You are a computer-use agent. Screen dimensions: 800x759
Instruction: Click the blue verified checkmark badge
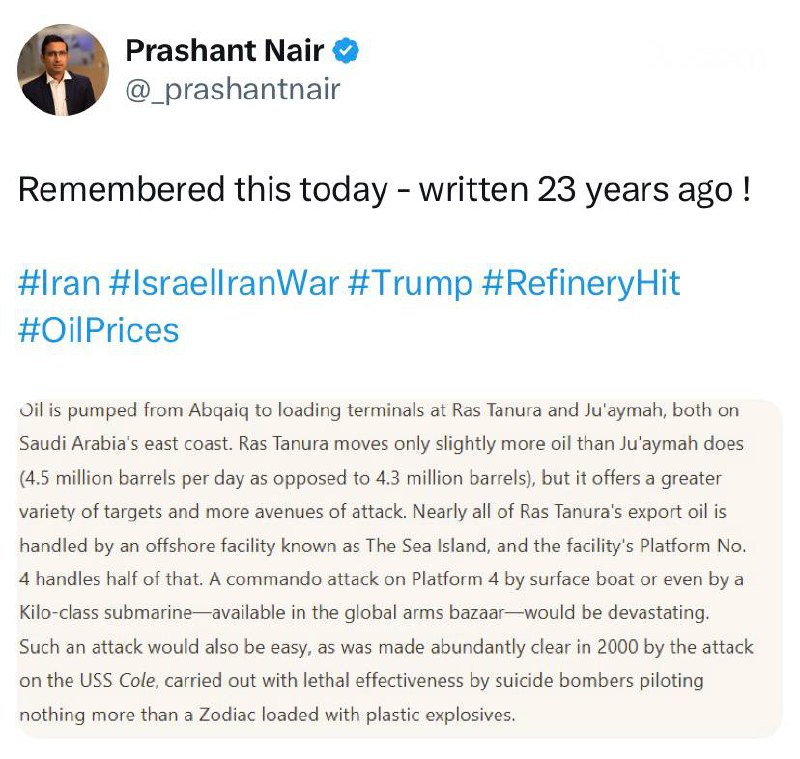coord(345,50)
